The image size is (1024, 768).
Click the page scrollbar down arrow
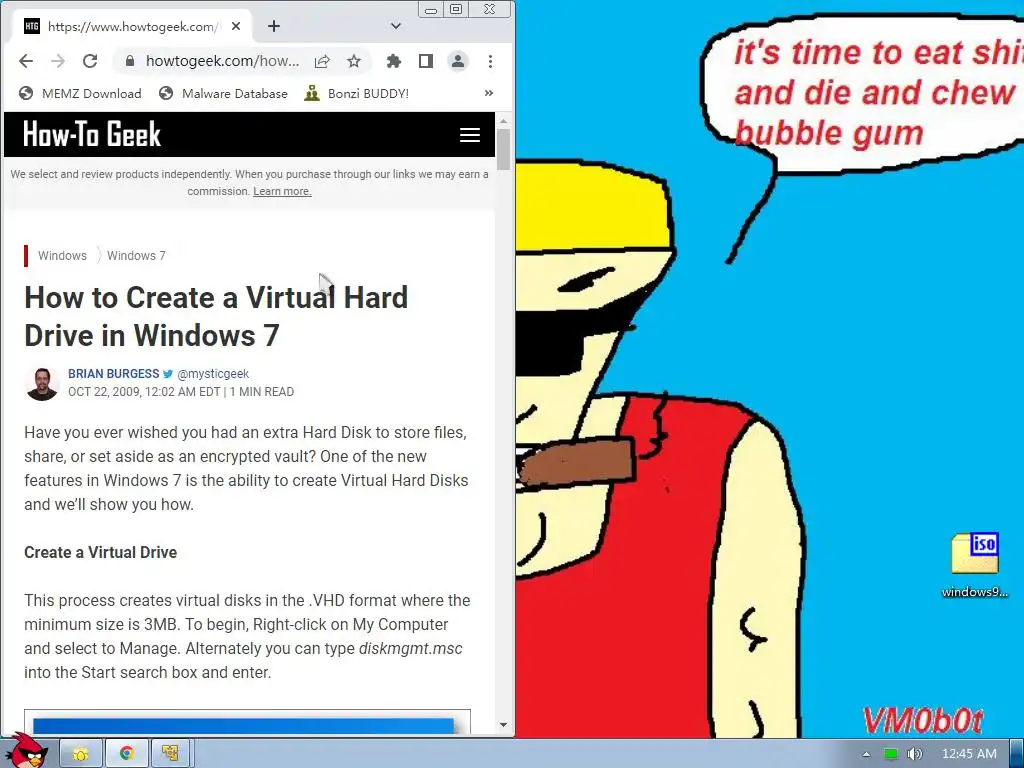pyautogui.click(x=503, y=724)
